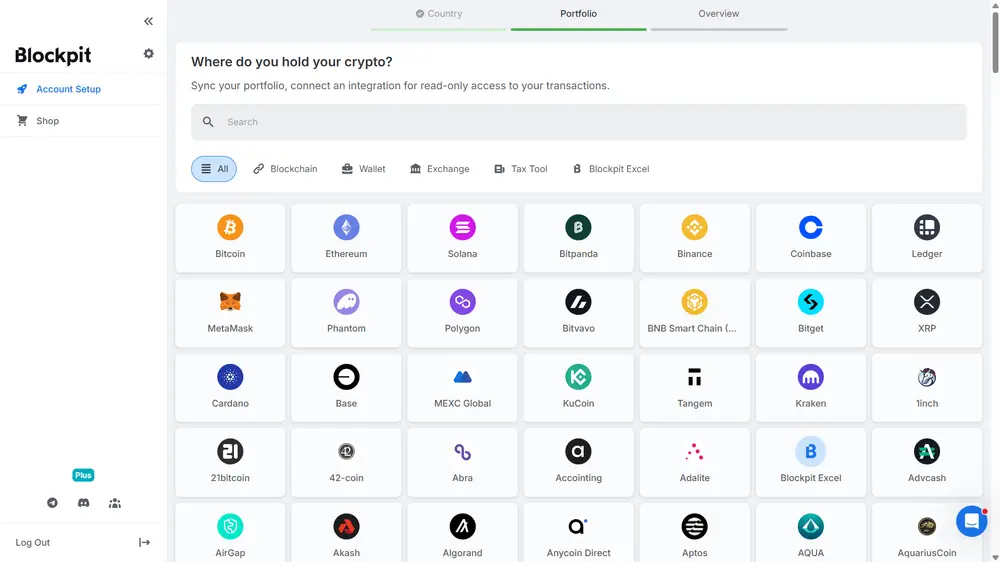Pick the Coinbase card
The image size is (1000, 562).
click(811, 238)
